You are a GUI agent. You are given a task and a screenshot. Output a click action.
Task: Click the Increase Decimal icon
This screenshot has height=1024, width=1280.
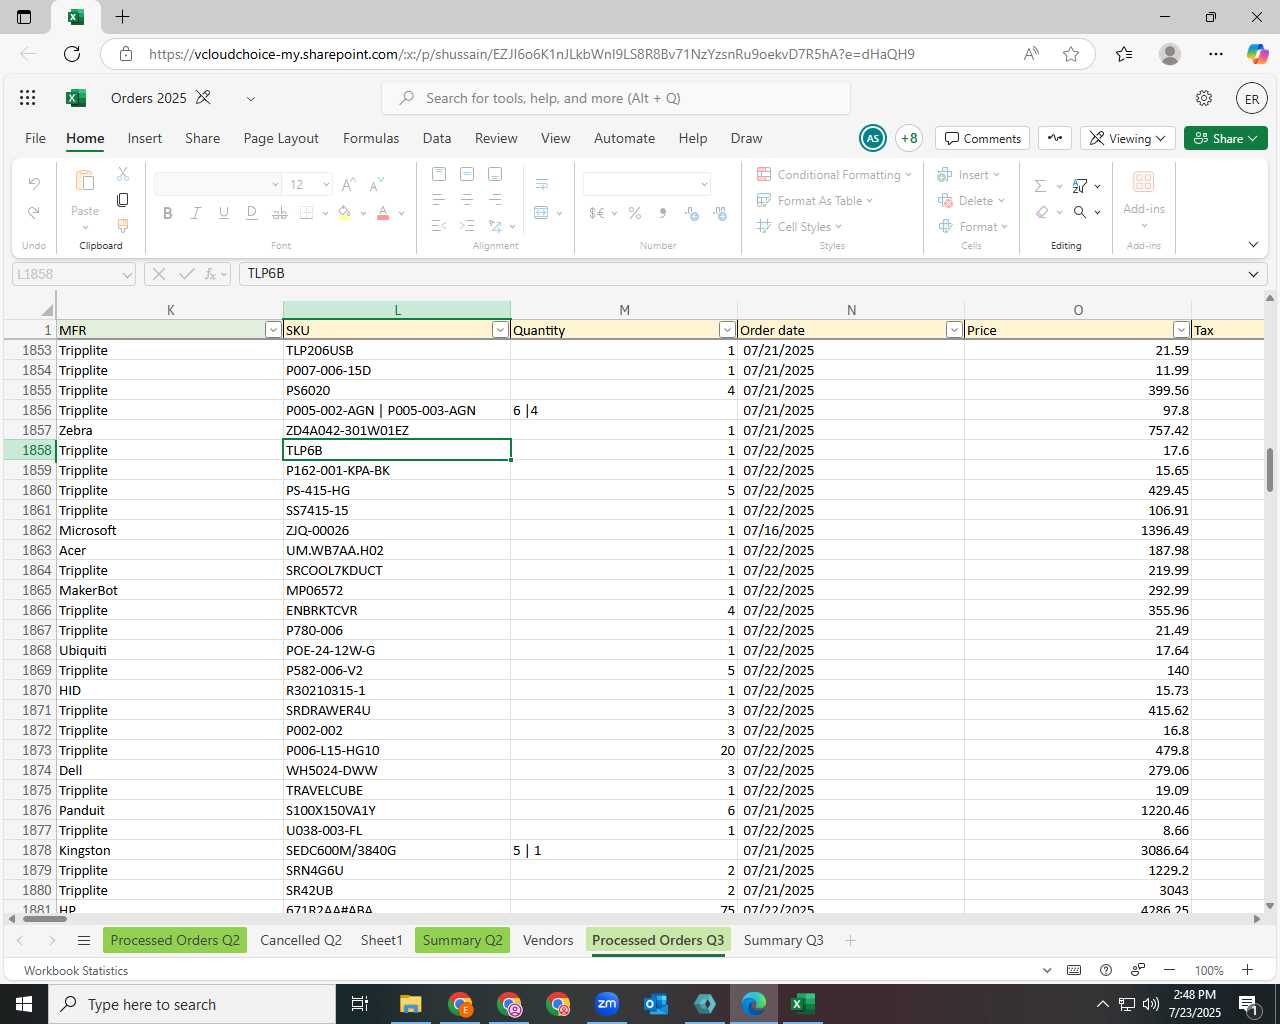click(x=692, y=213)
